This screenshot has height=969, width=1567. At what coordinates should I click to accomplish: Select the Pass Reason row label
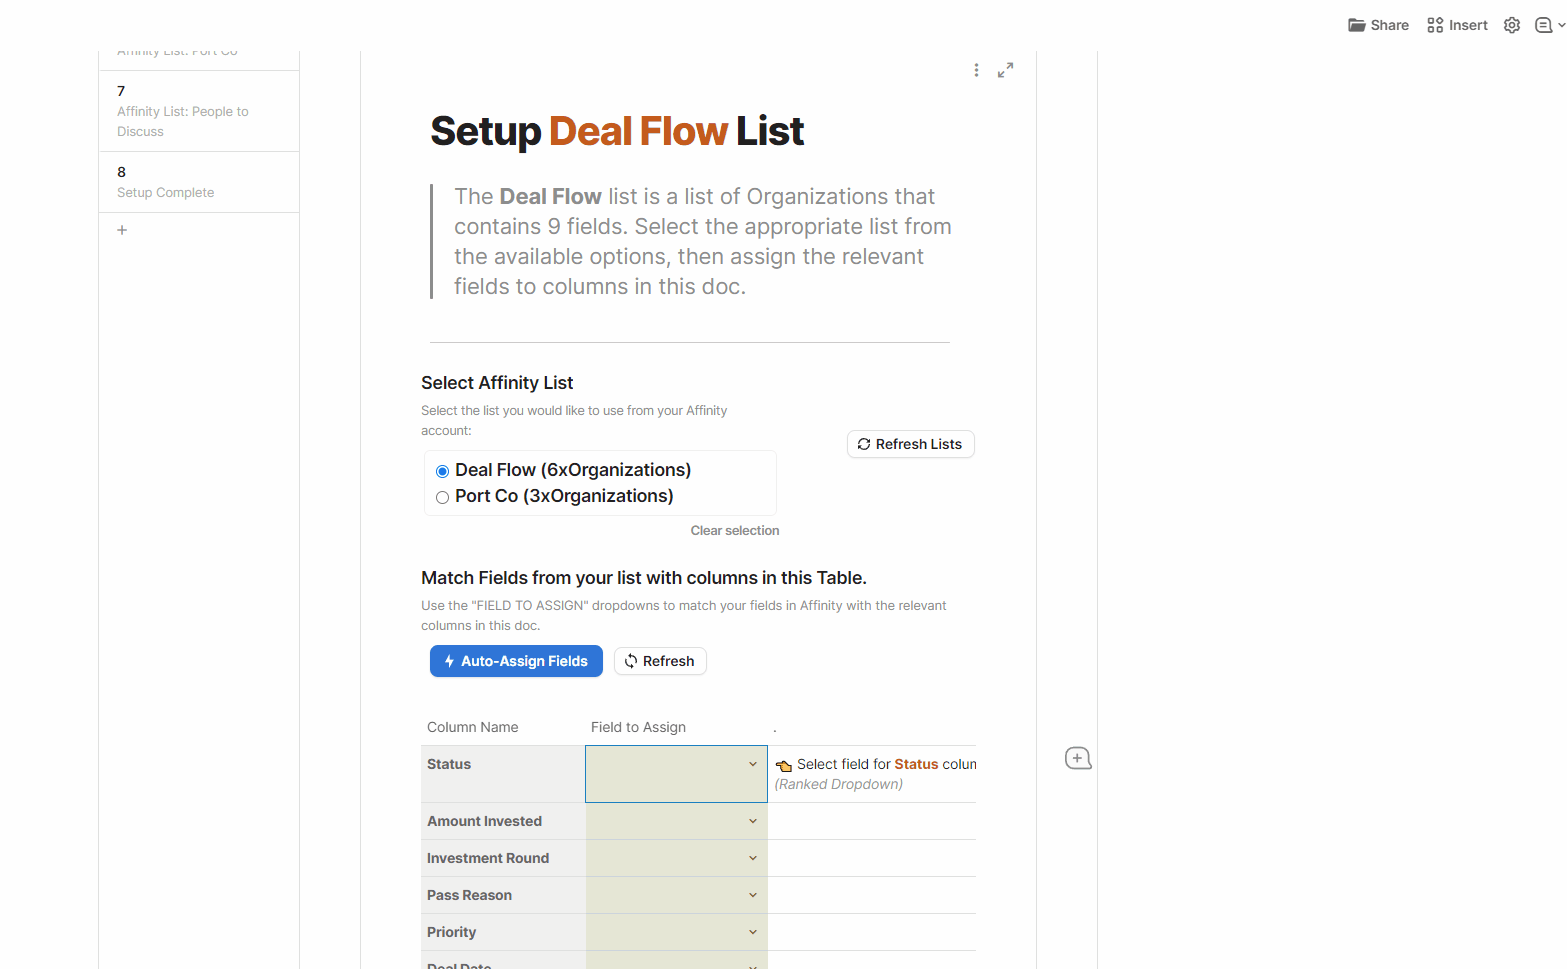coord(469,895)
